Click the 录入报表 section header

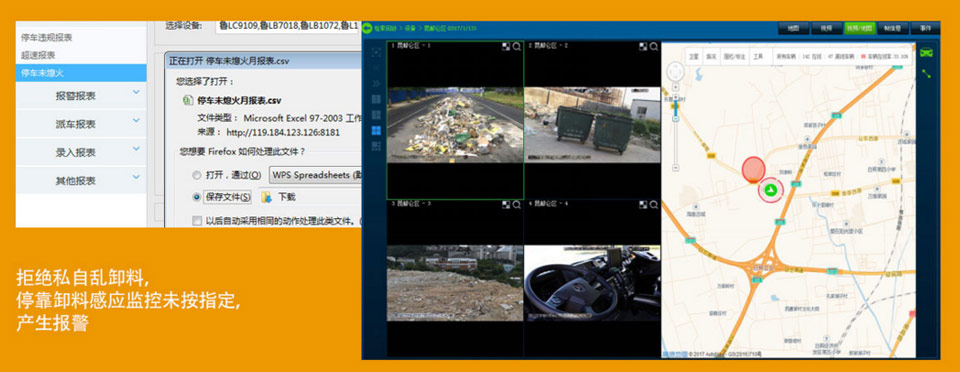(x=81, y=152)
